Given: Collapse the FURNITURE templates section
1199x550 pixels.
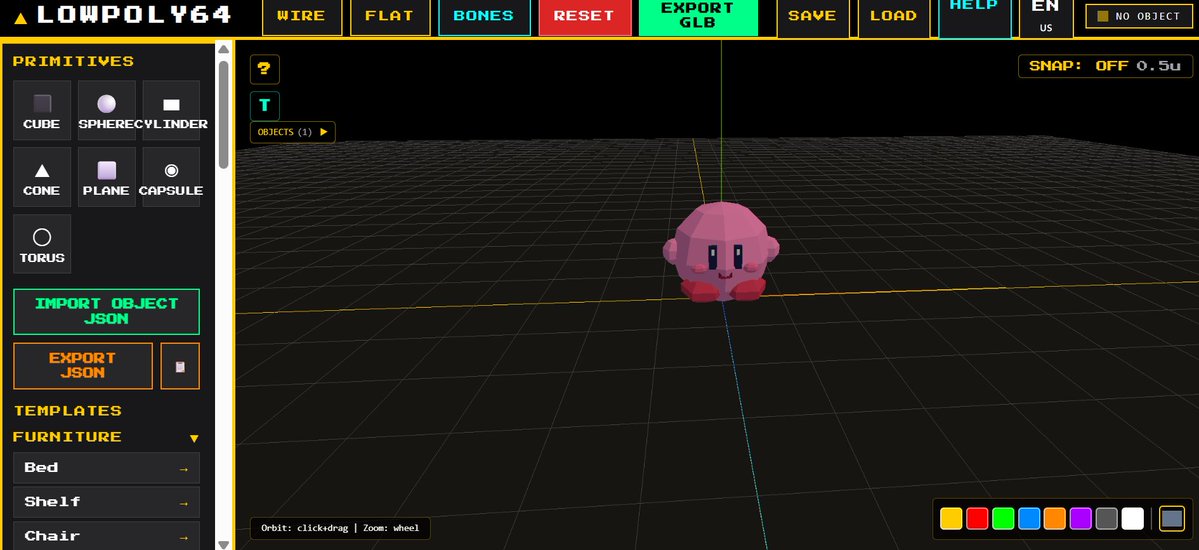Looking at the screenshot, I should click(x=106, y=437).
